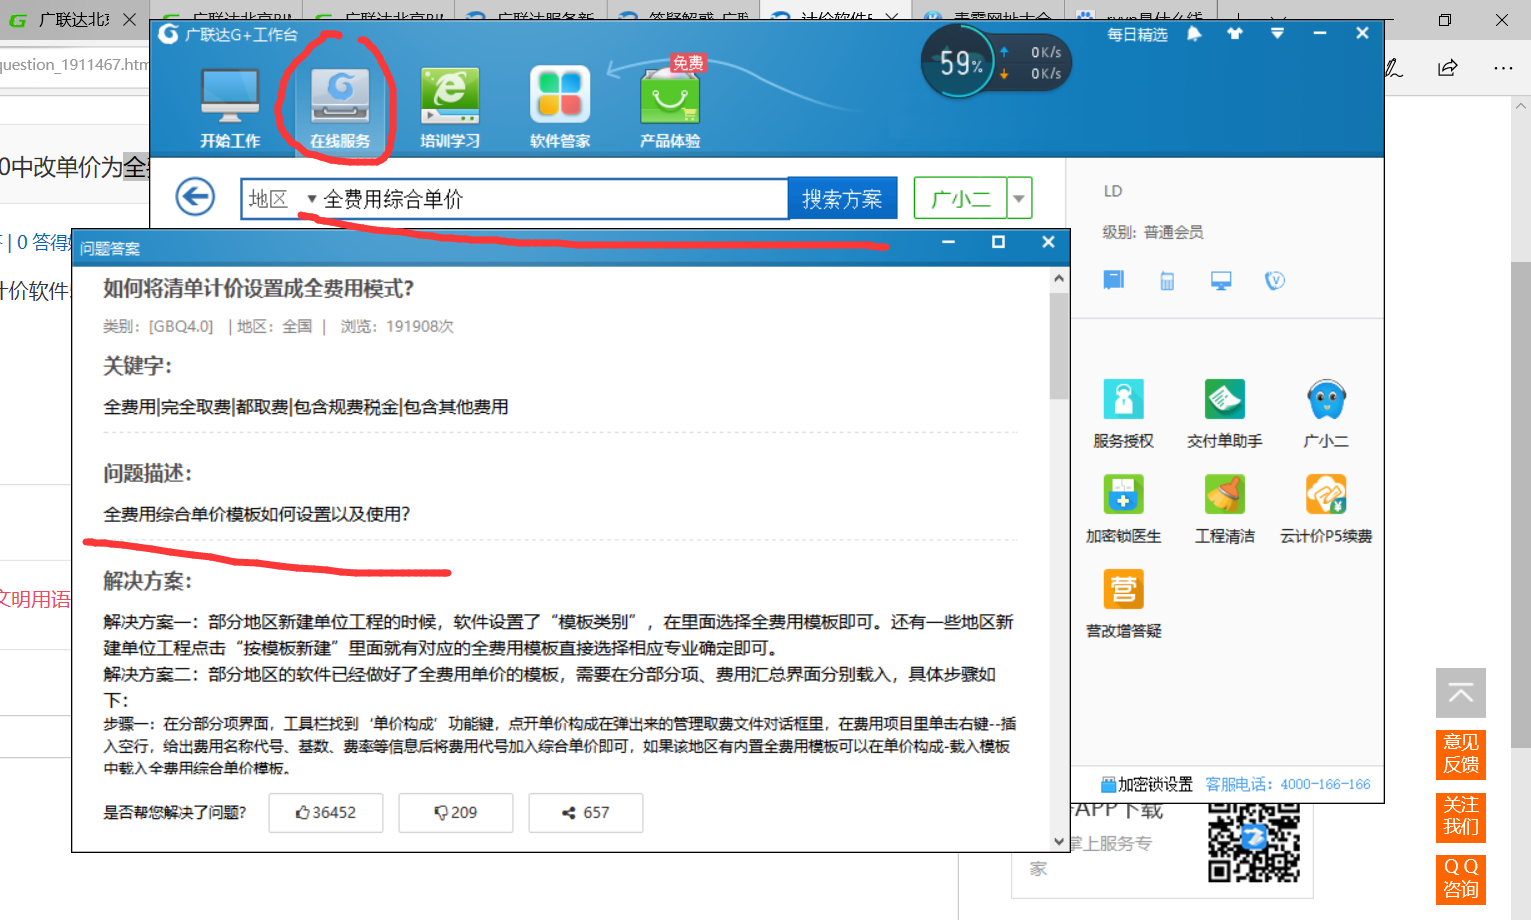Open 云计价P5续费
The height and width of the screenshot is (920, 1531).
pos(1326,509)
